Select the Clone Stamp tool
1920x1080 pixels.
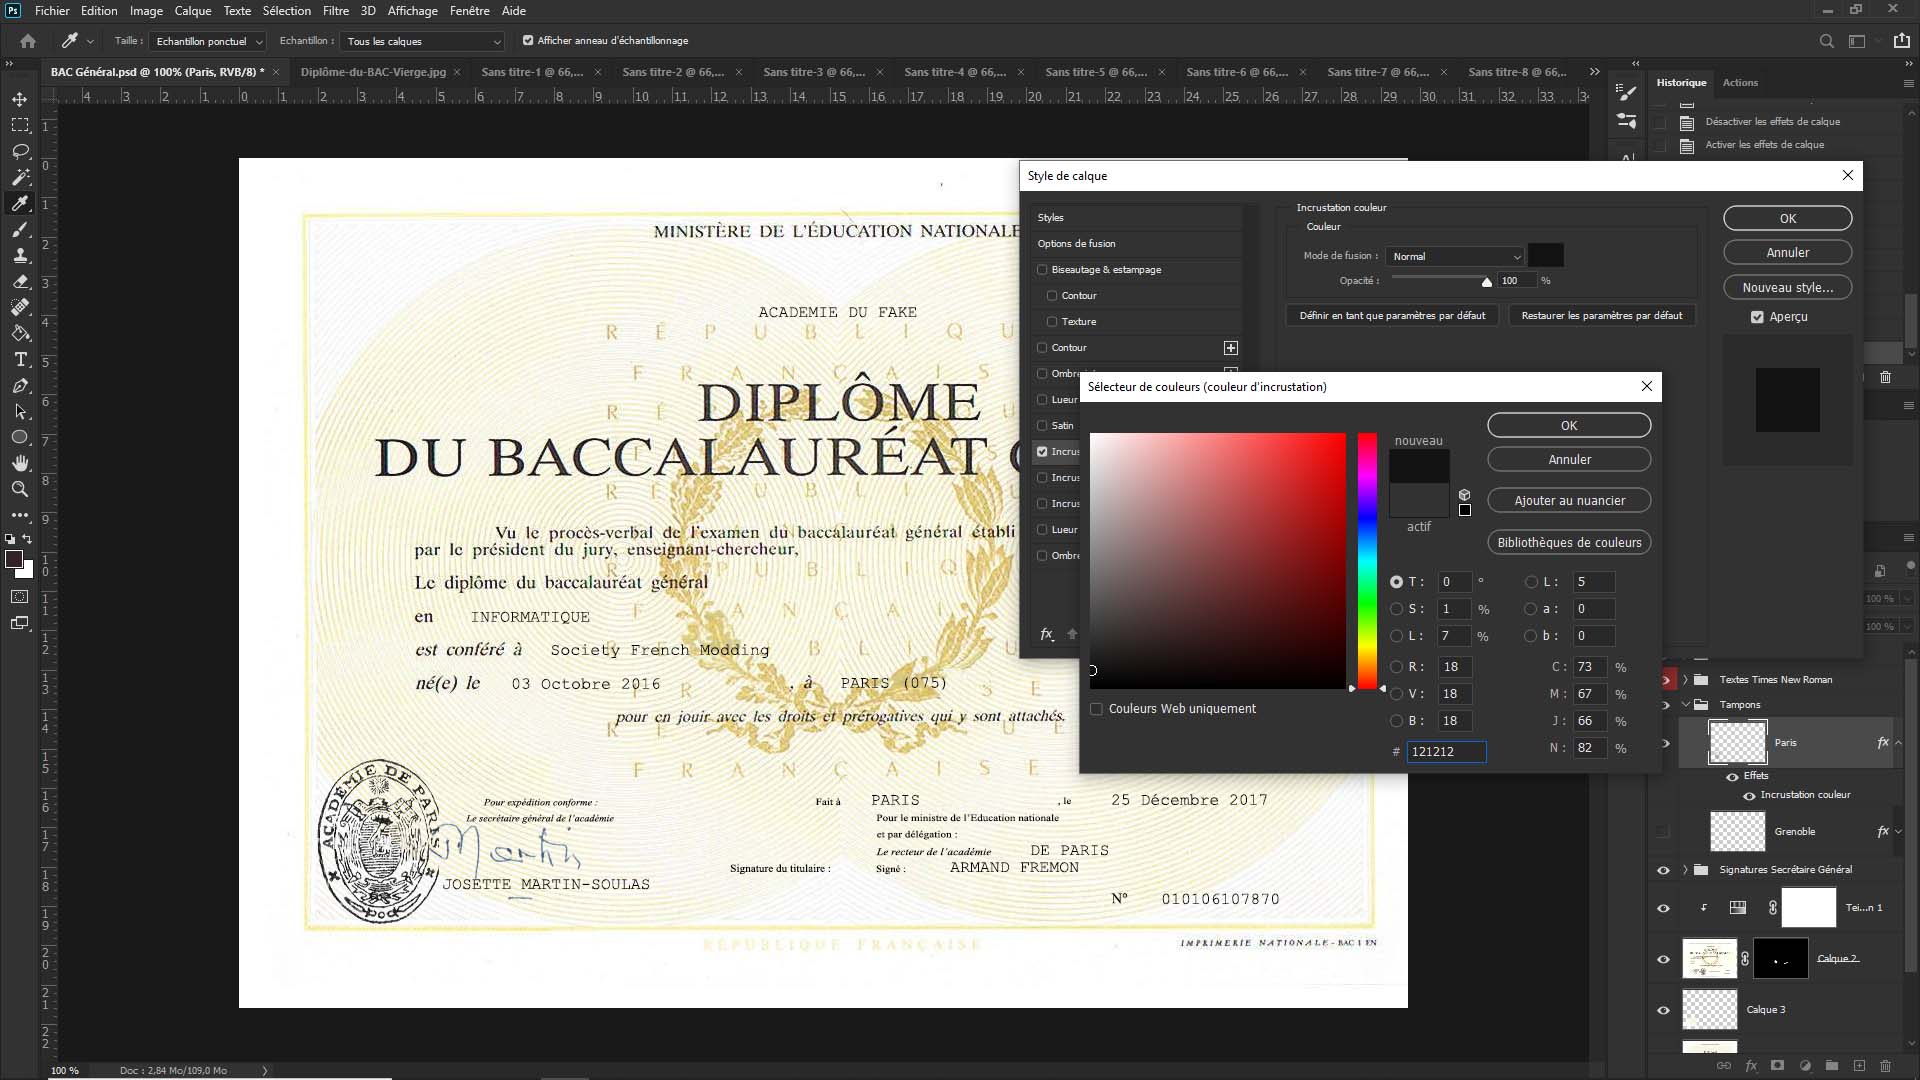pyautogui.click(x=20, y=255)
